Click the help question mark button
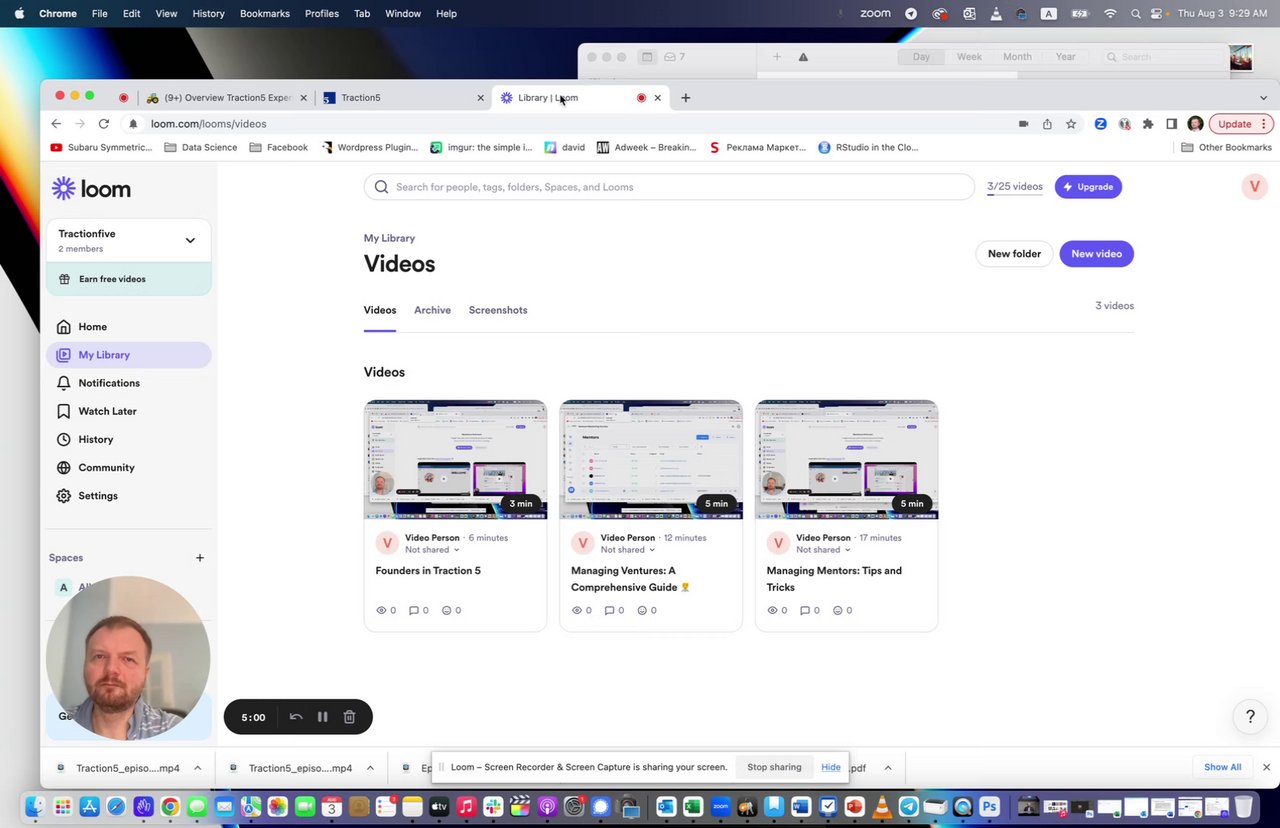Screen dimensions: 1280x828 point(1250,716)
